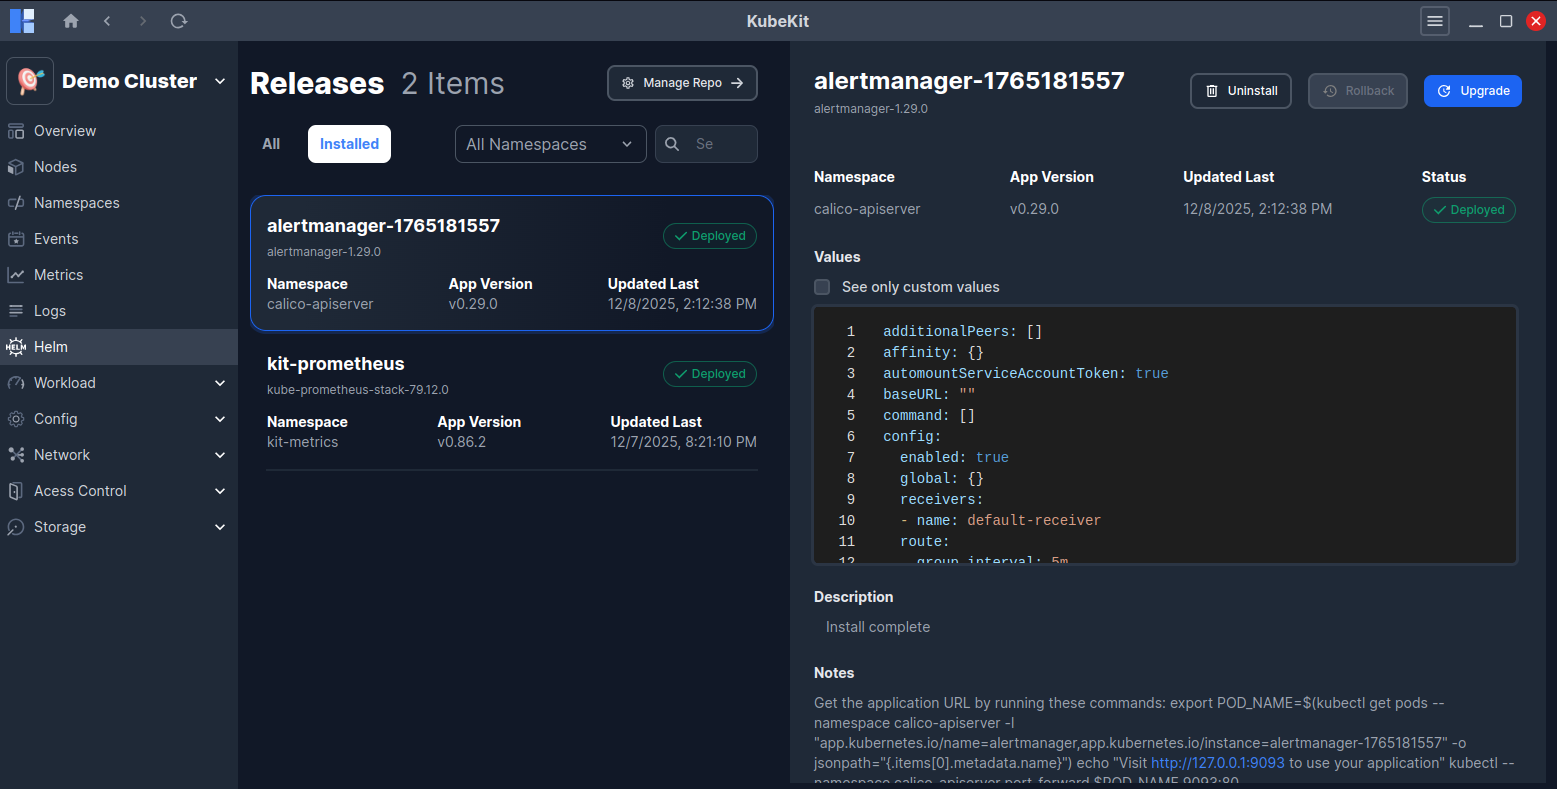Enable See only custom values checkbox
Image resolution: width=1557 pixels, height=789 pixels.
(822, 287)
